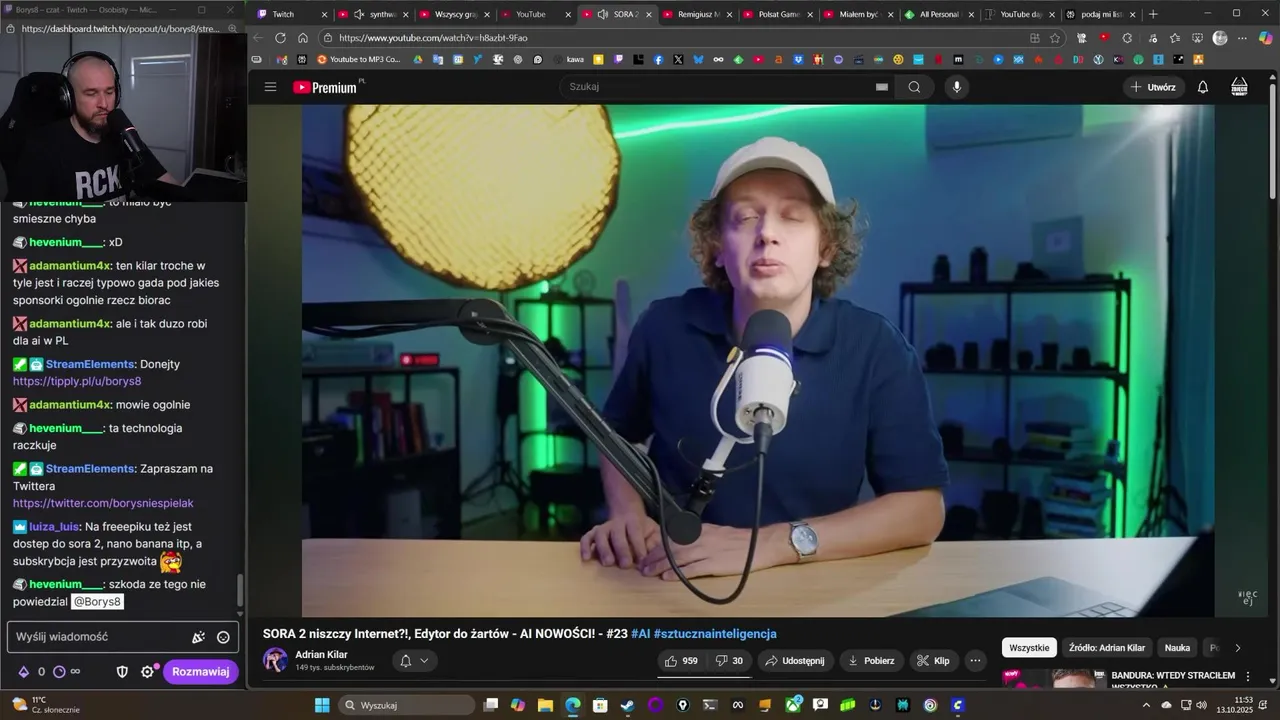The height and width of the screenshot is (720, 1280).
Task: Click the #sztucznainteligencja hashtag
Action: [x=715, y=634]
